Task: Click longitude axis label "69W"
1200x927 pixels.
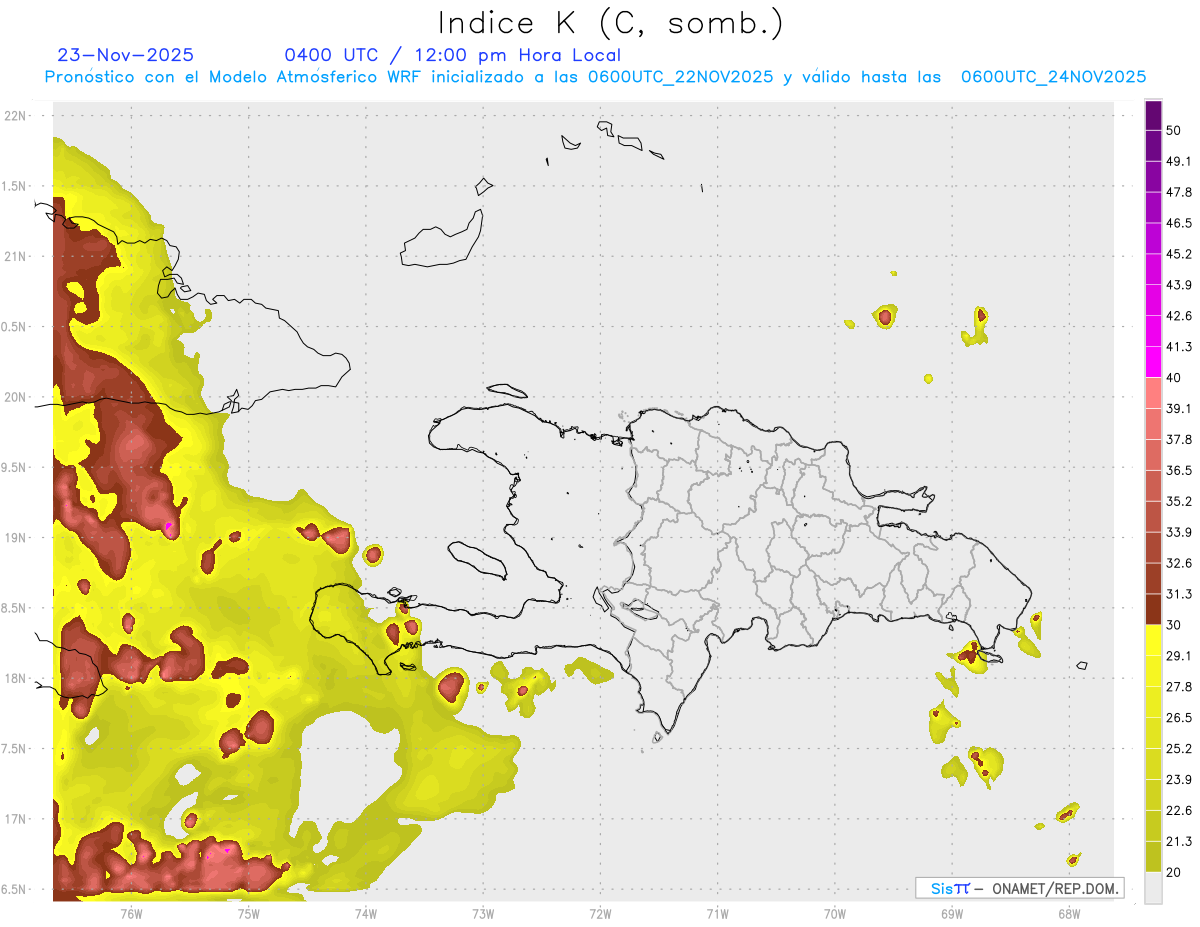Action: click(x=952, y=914)
